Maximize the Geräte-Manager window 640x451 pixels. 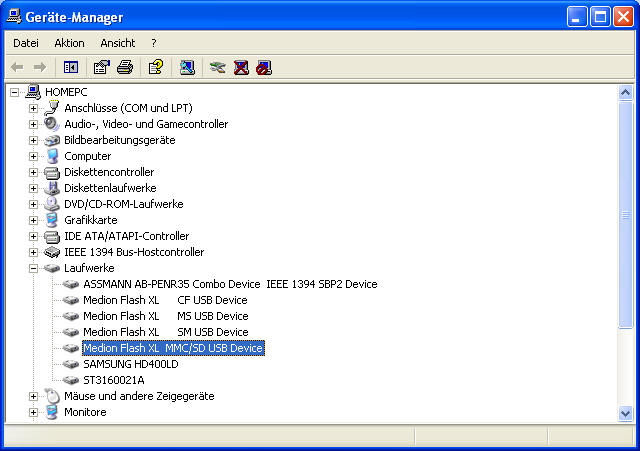point(600,17)
